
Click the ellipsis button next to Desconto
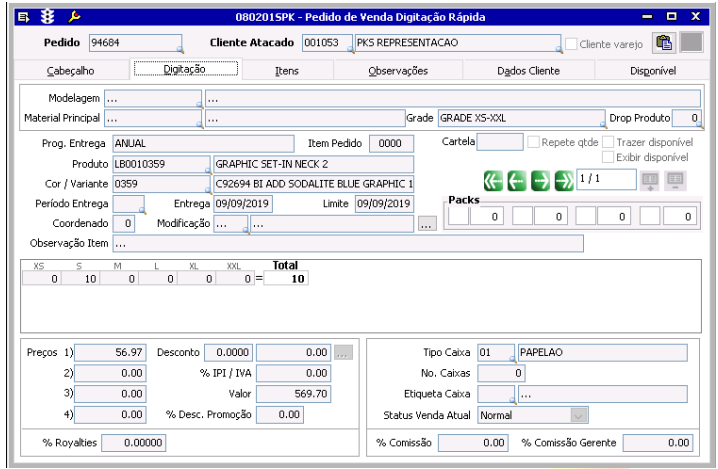343,352
